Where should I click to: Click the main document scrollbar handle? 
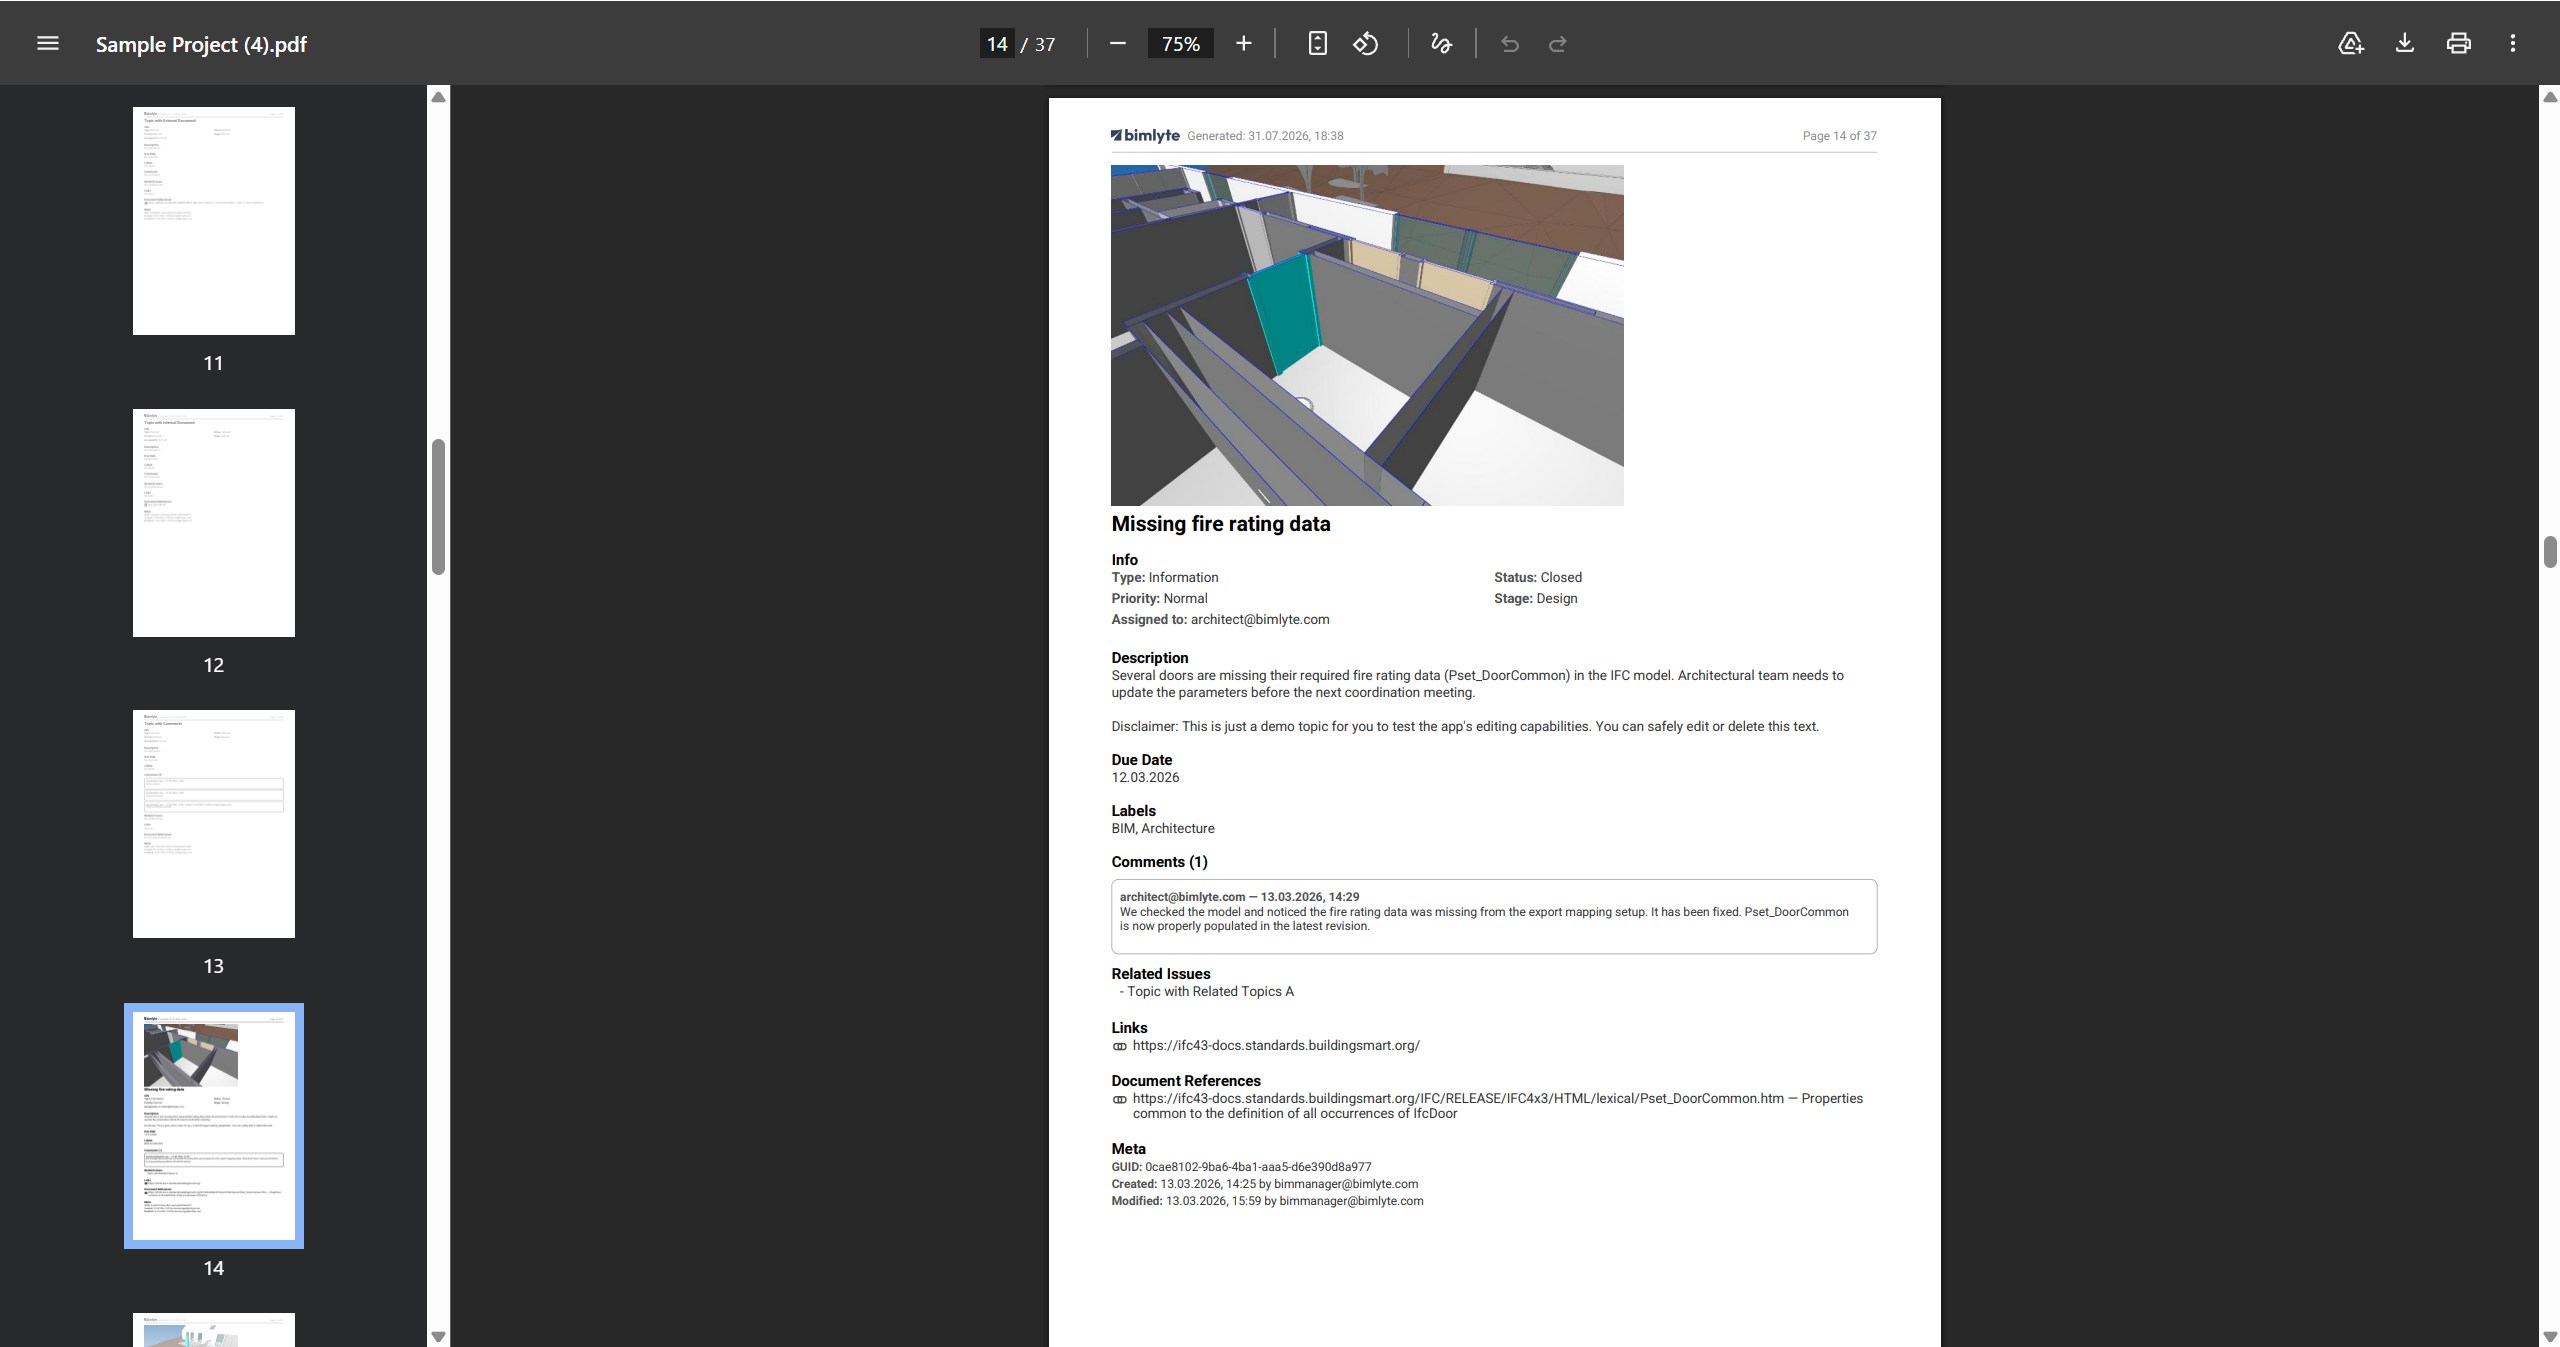(x=2550, y=552)
